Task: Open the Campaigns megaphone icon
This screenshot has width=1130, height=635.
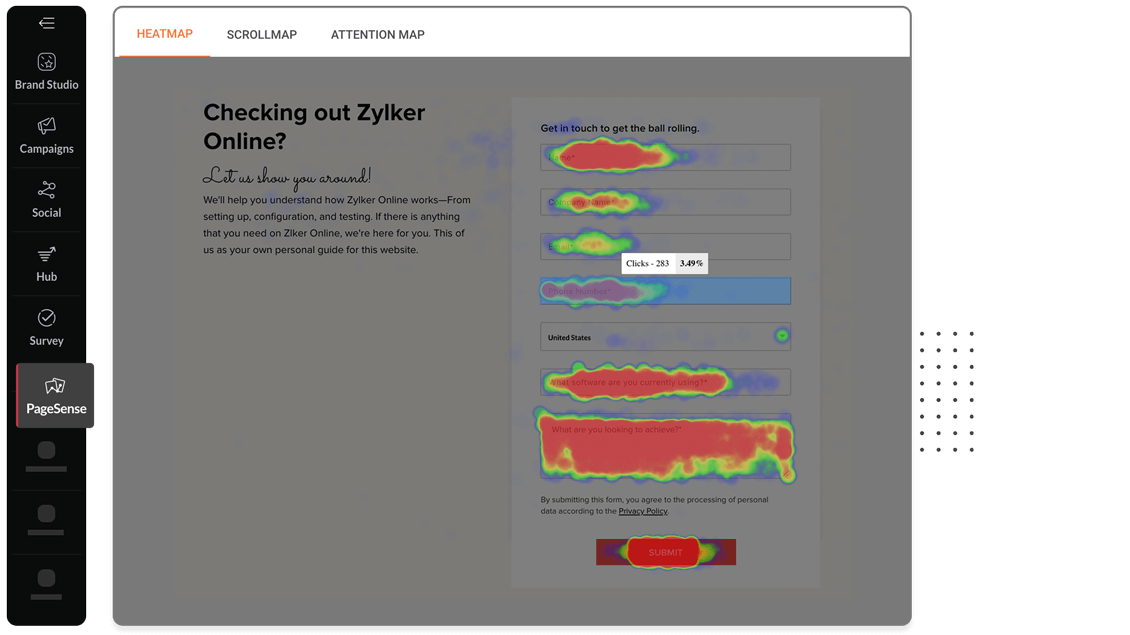Action: 46,127
